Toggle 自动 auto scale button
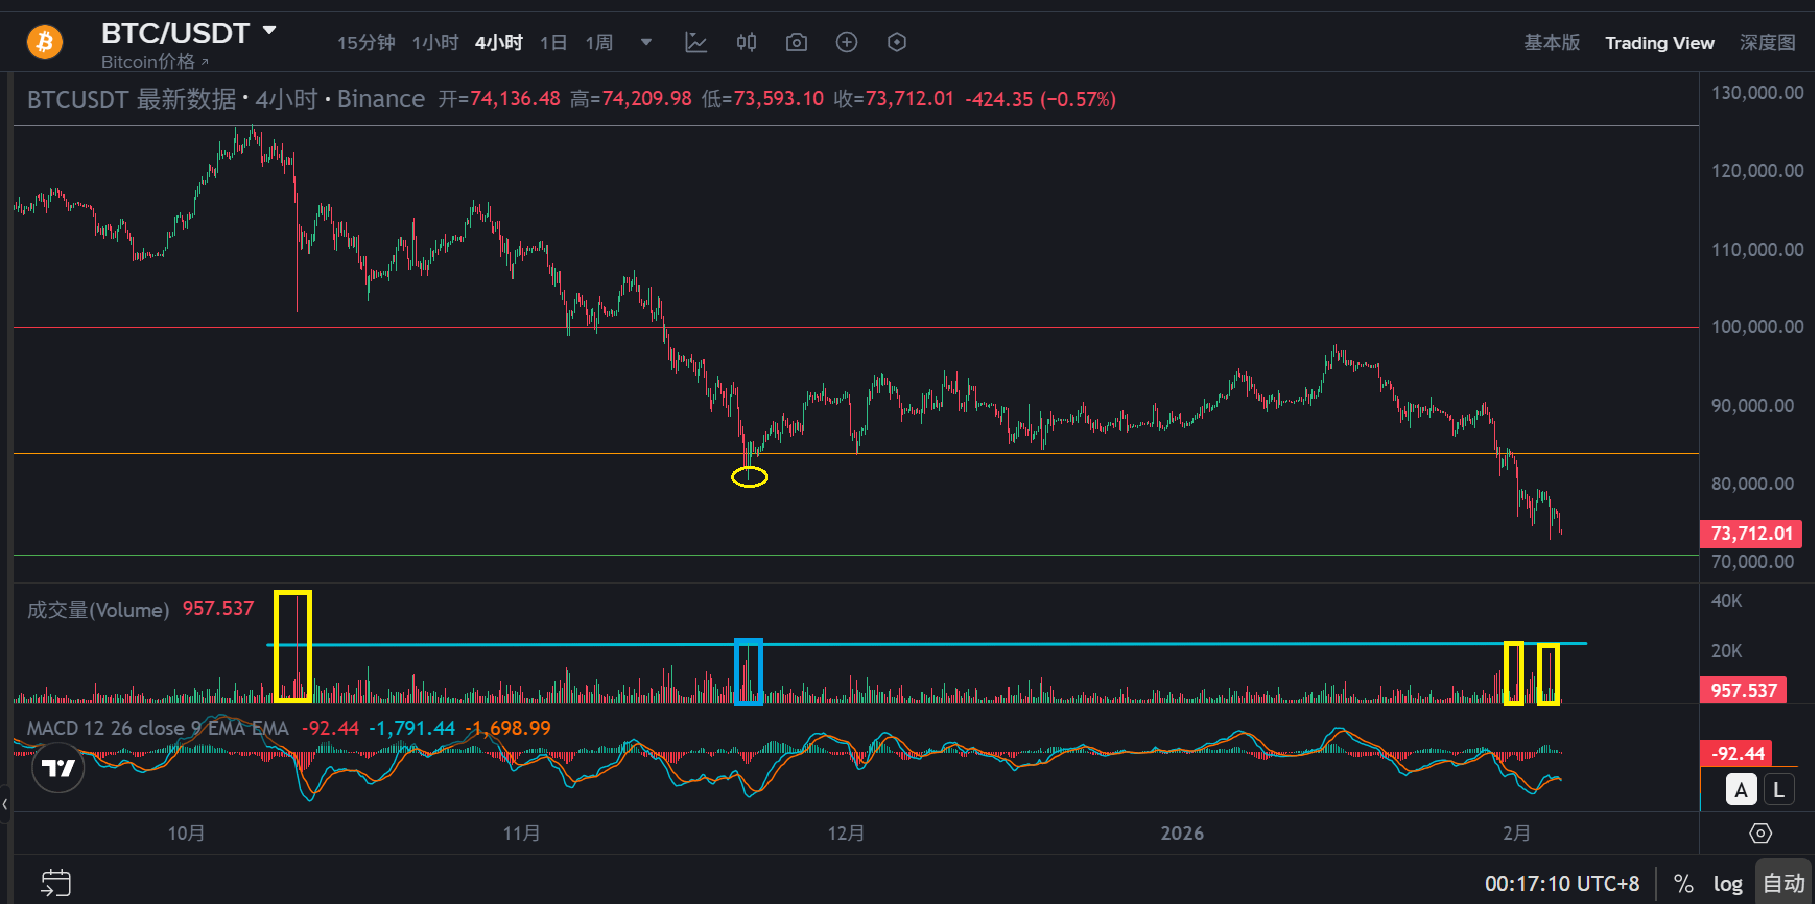The image size is (1815, 904). click(1783, 884)
